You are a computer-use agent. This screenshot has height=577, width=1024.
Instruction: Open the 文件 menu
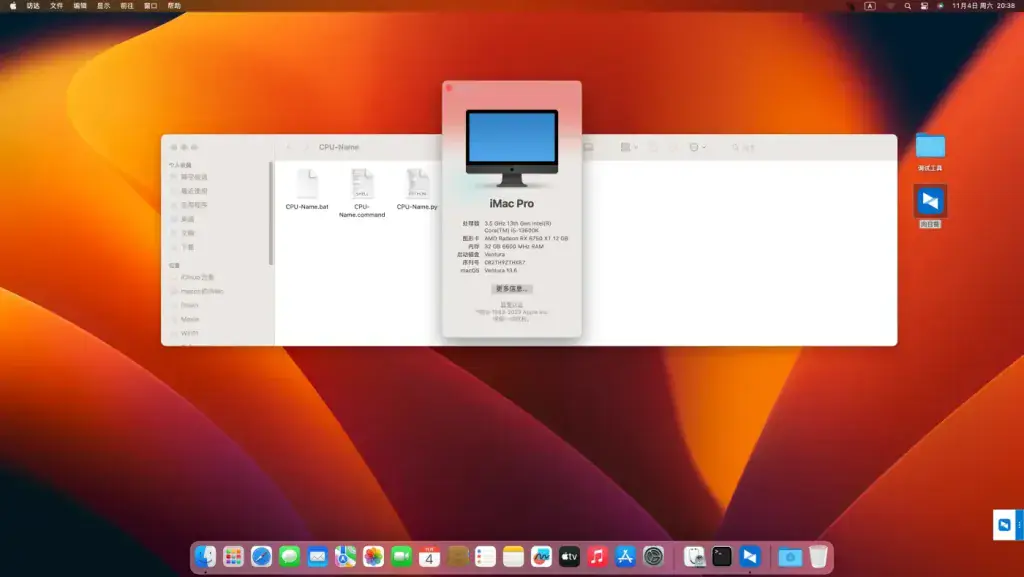[57, 6]
